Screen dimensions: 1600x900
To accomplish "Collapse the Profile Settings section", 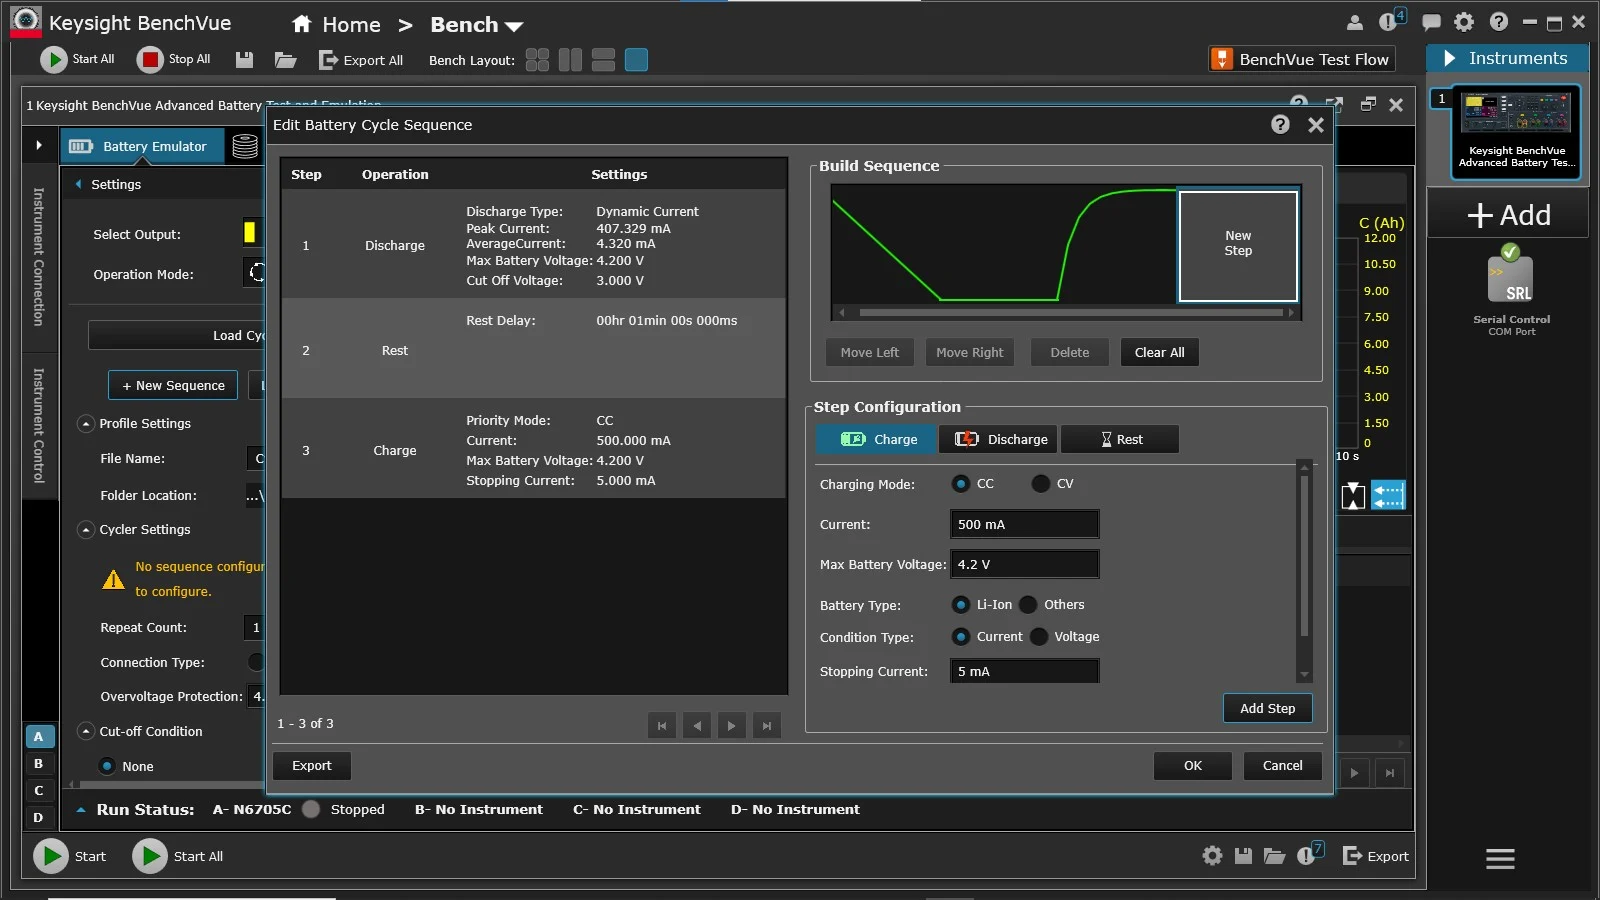I will (86, 424).
